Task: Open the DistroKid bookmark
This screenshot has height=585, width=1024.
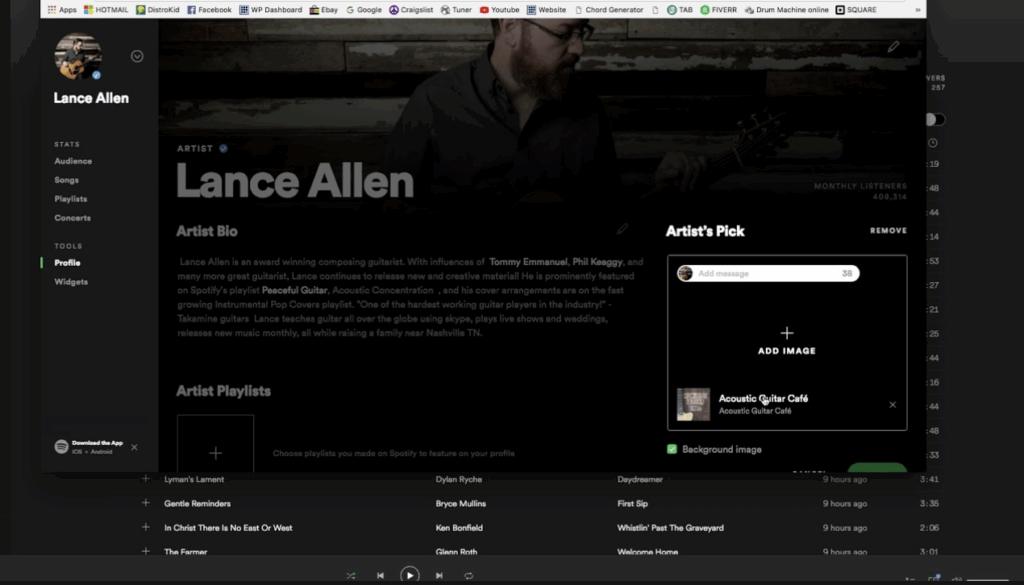Action: pos(157,10)
